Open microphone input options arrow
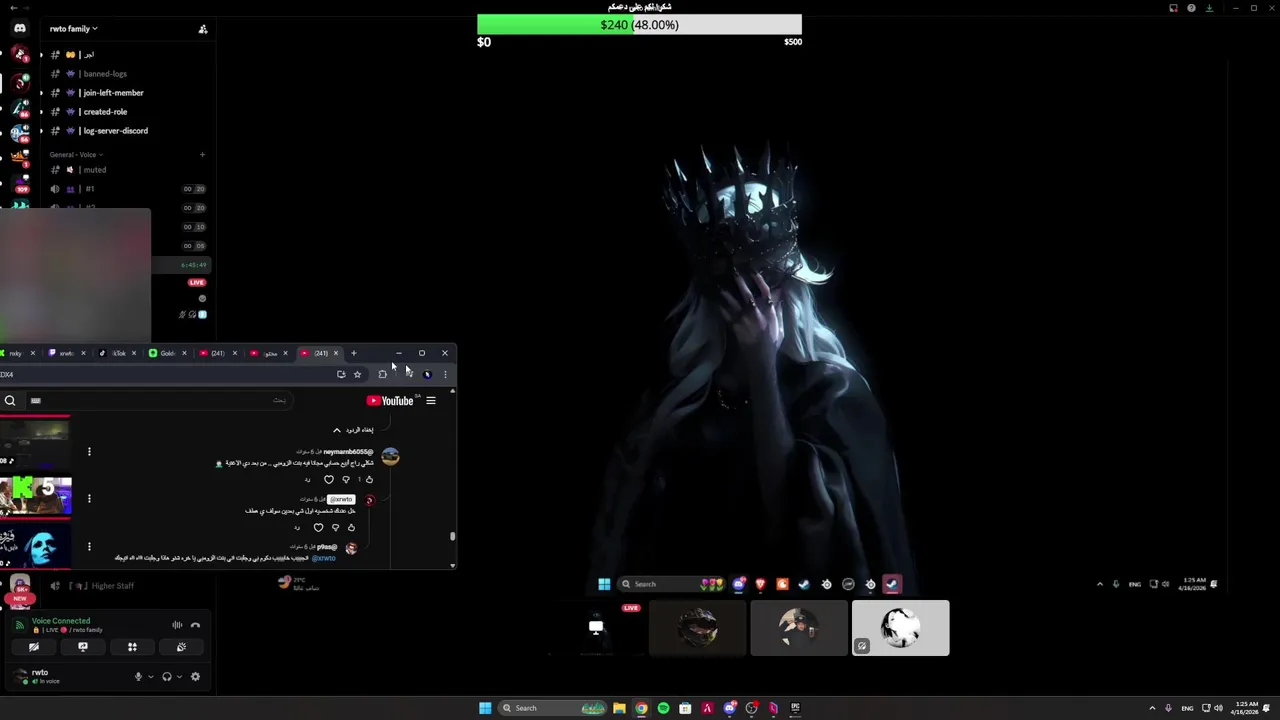 151,677
